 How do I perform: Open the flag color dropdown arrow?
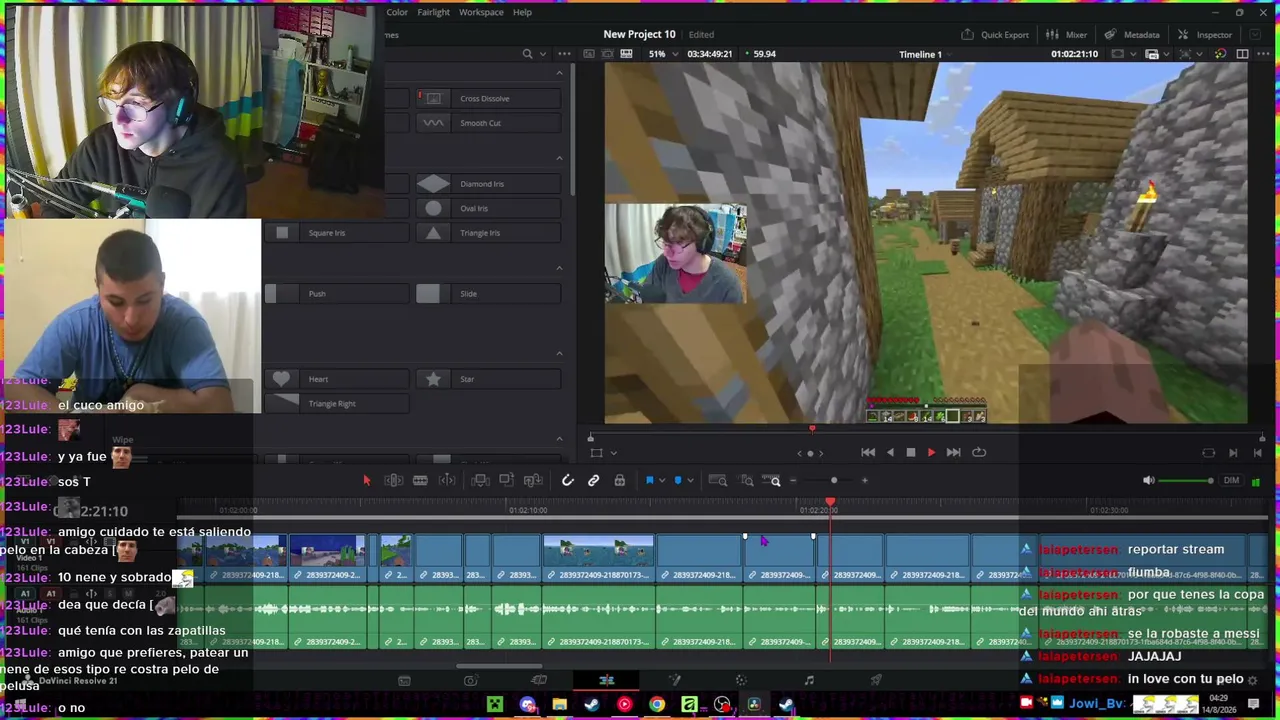(x=661, y=481)
